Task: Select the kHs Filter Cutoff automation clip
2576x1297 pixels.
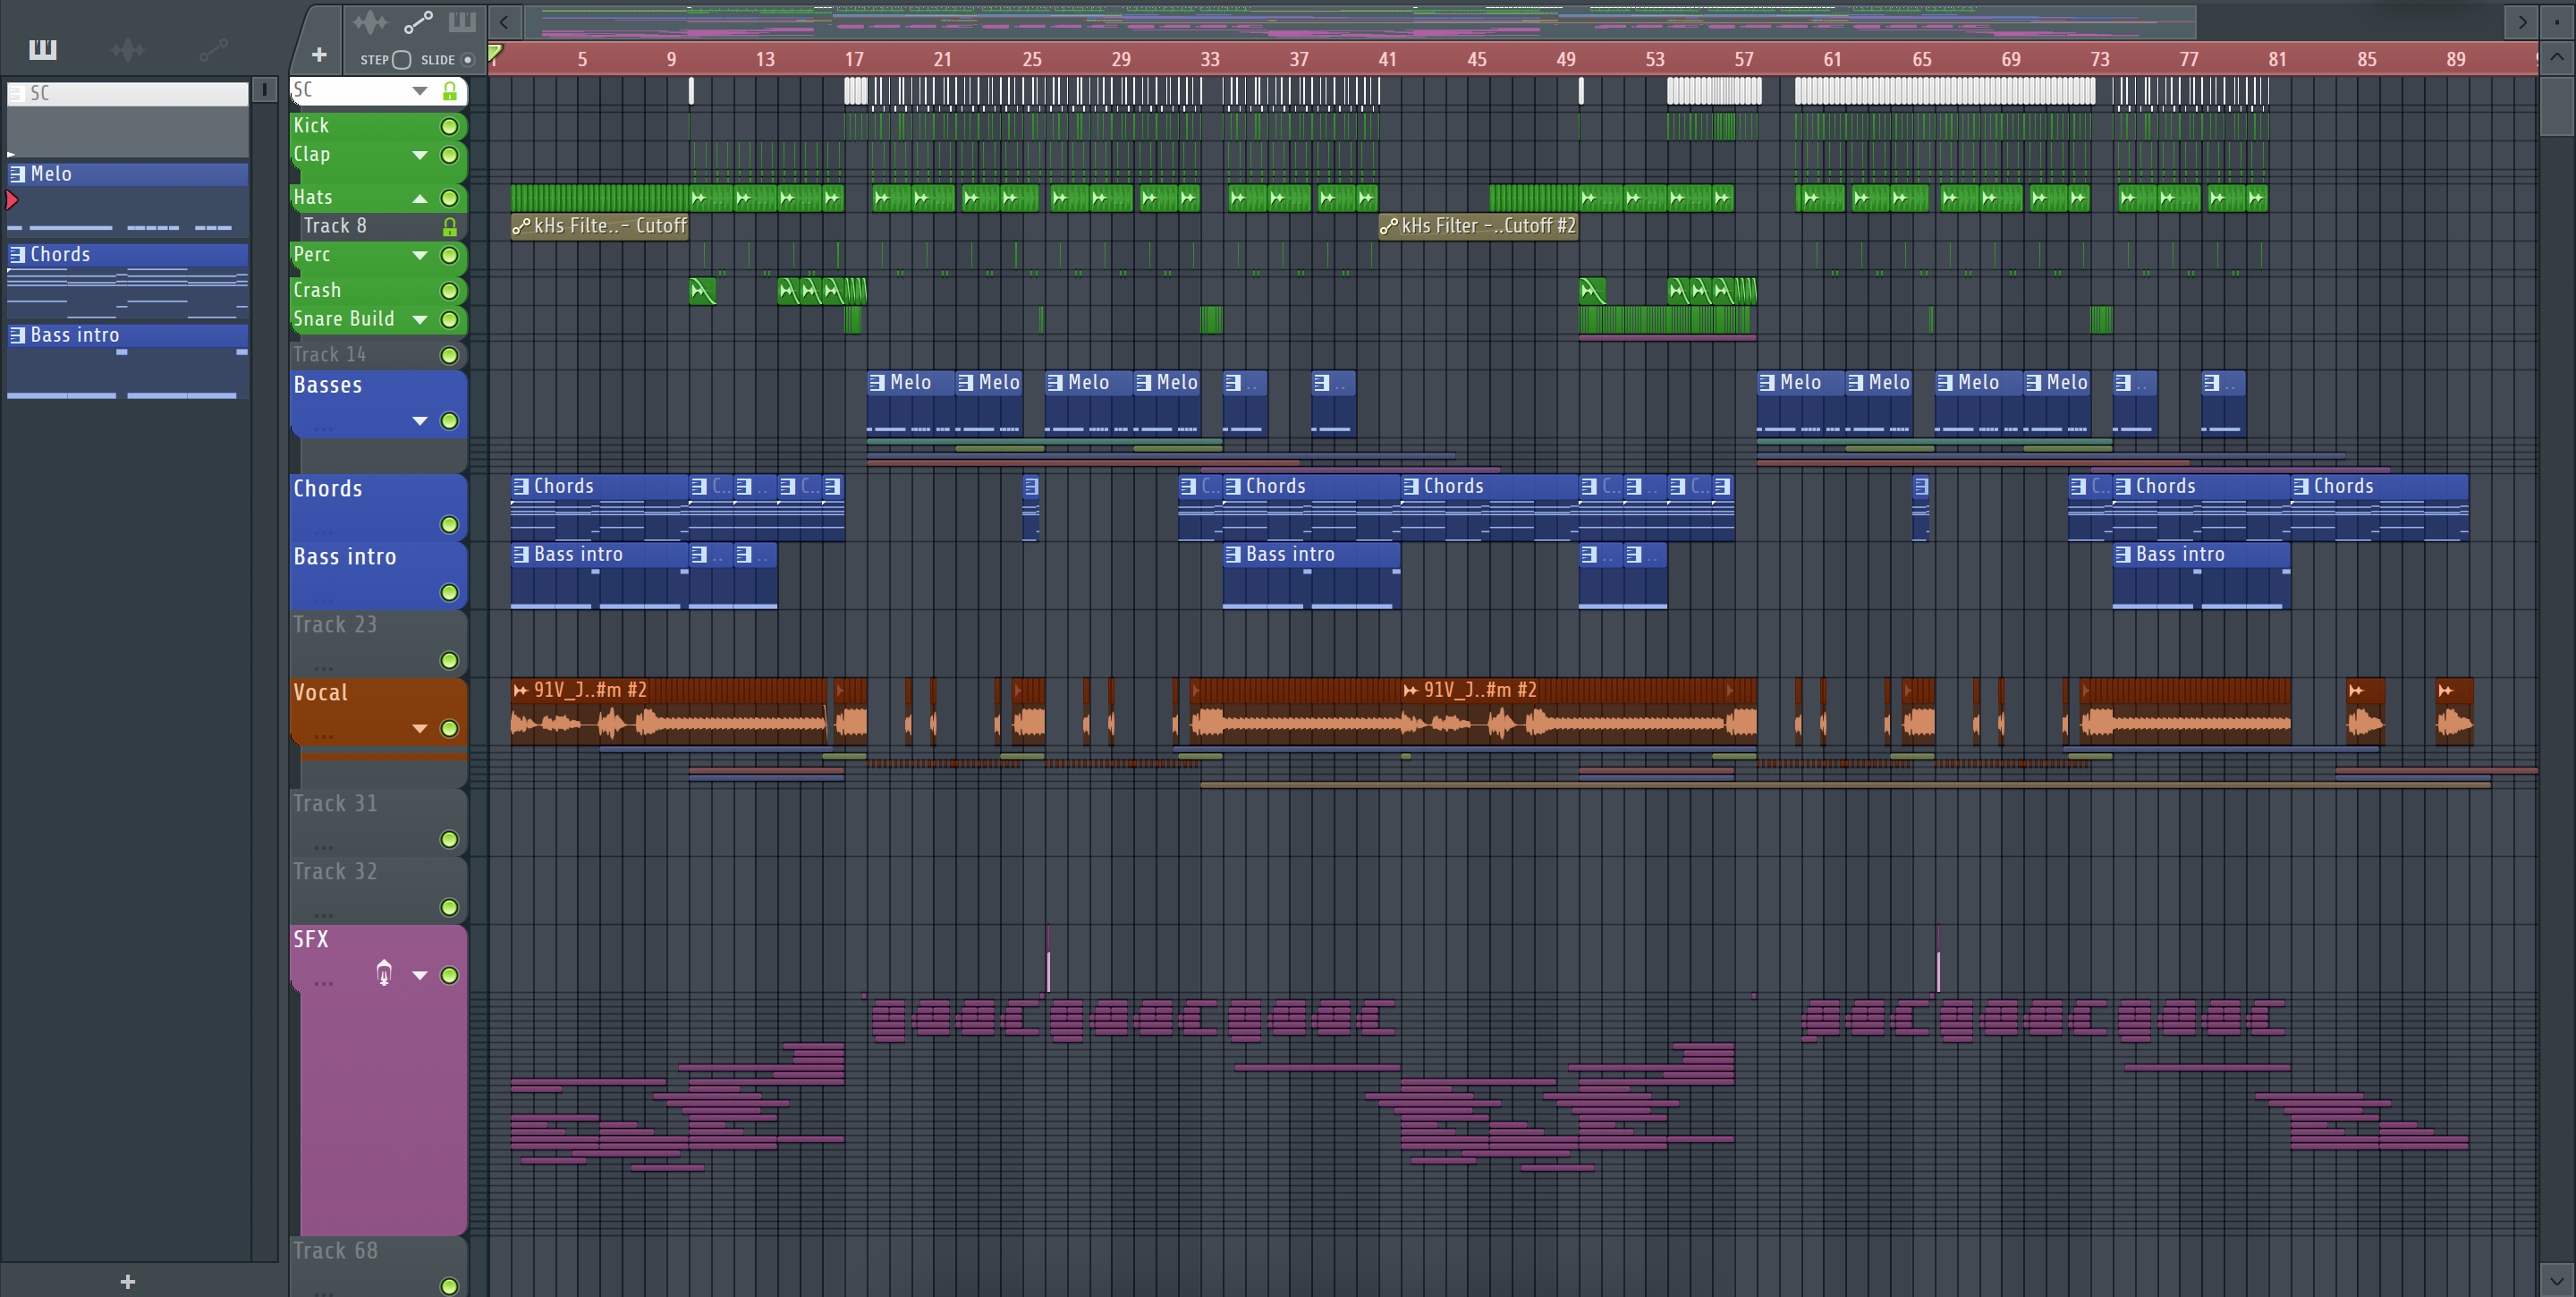Action: (x=599, y=226)
